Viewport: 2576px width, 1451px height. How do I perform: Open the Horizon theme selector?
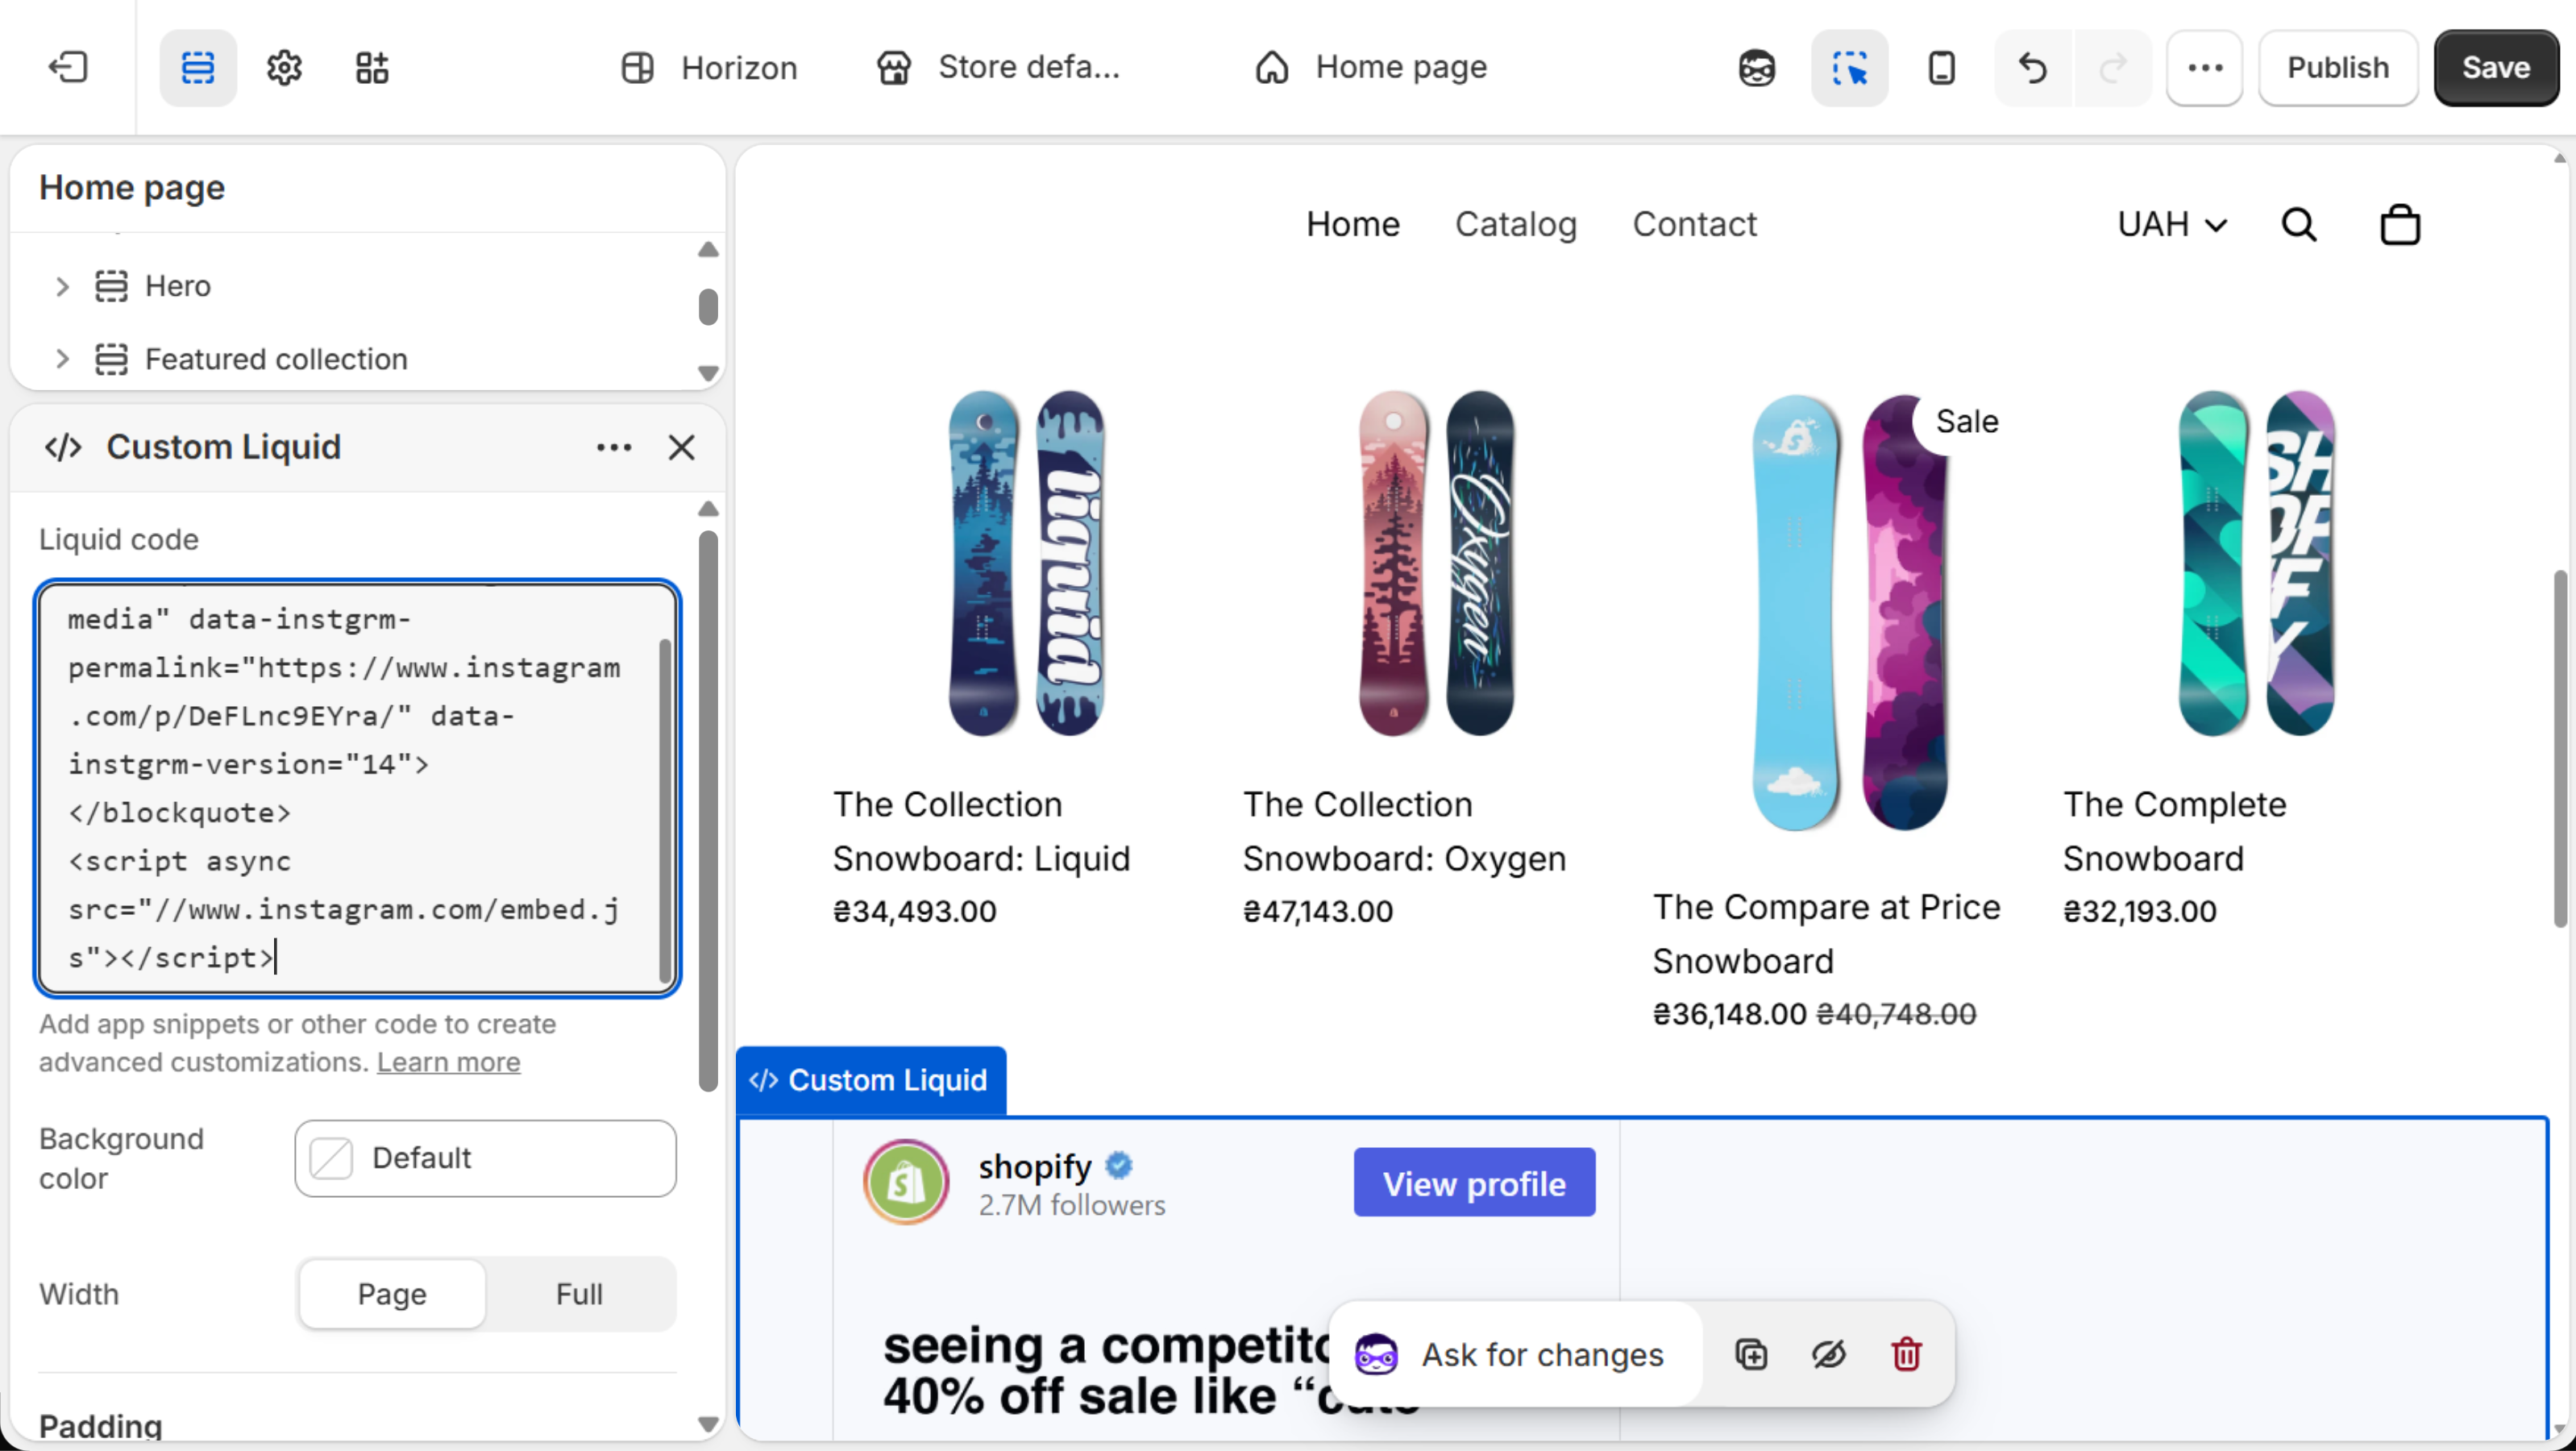coord(709,67)
